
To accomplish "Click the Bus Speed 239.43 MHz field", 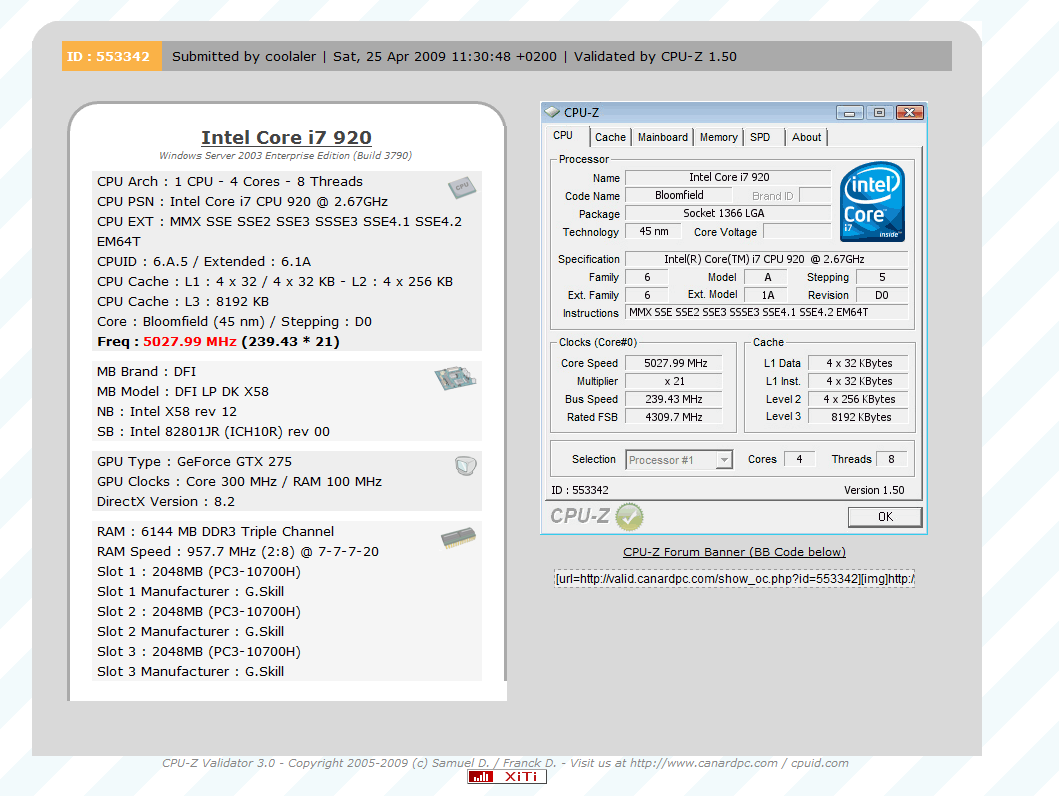I will [674, 400].
